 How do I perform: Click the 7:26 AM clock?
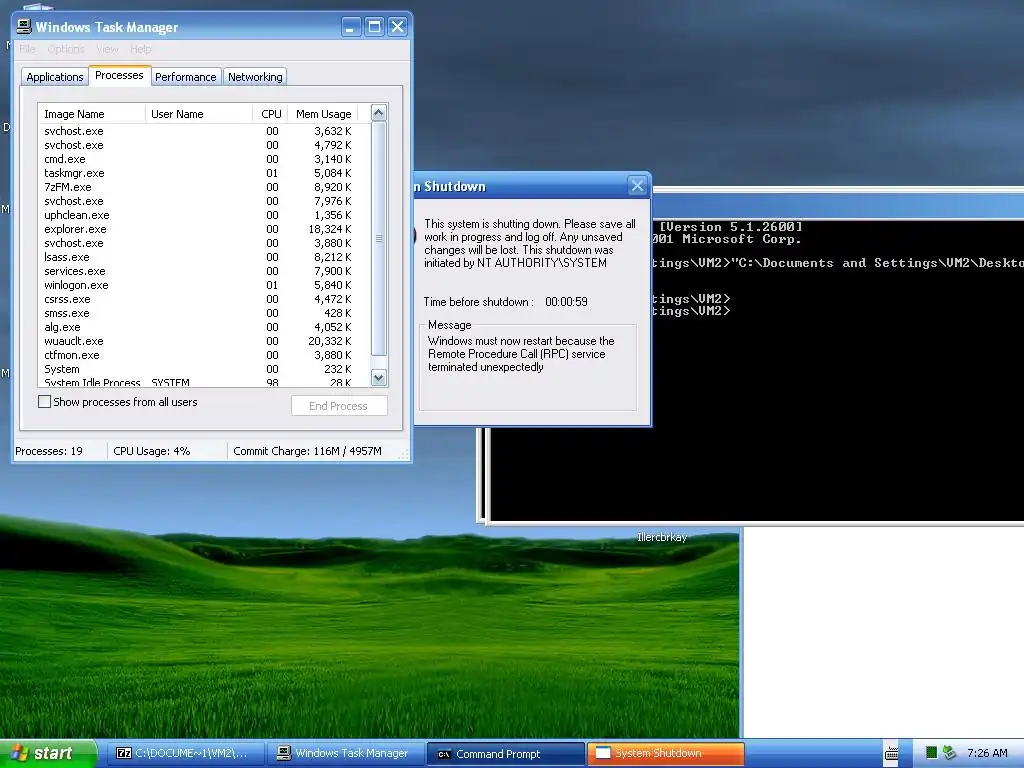[987, 753]
